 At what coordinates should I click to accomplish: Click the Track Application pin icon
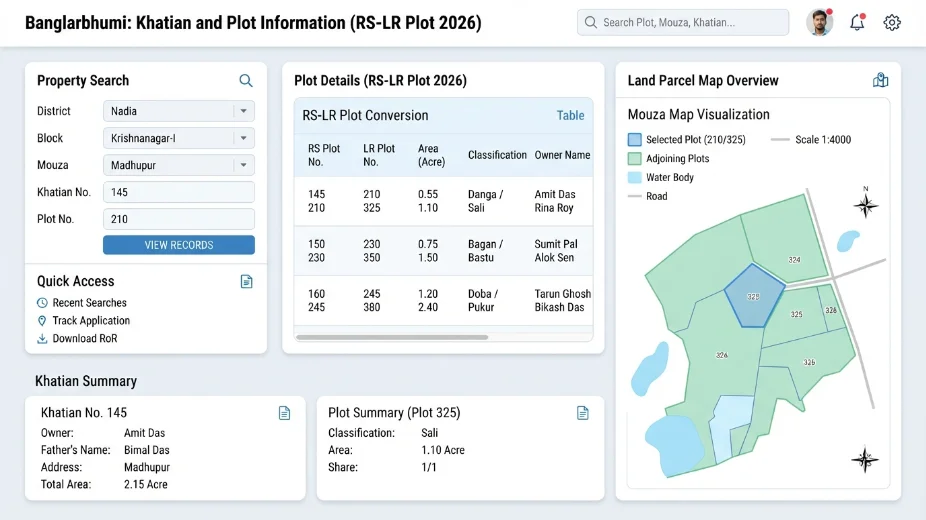(x=42, y=320)
